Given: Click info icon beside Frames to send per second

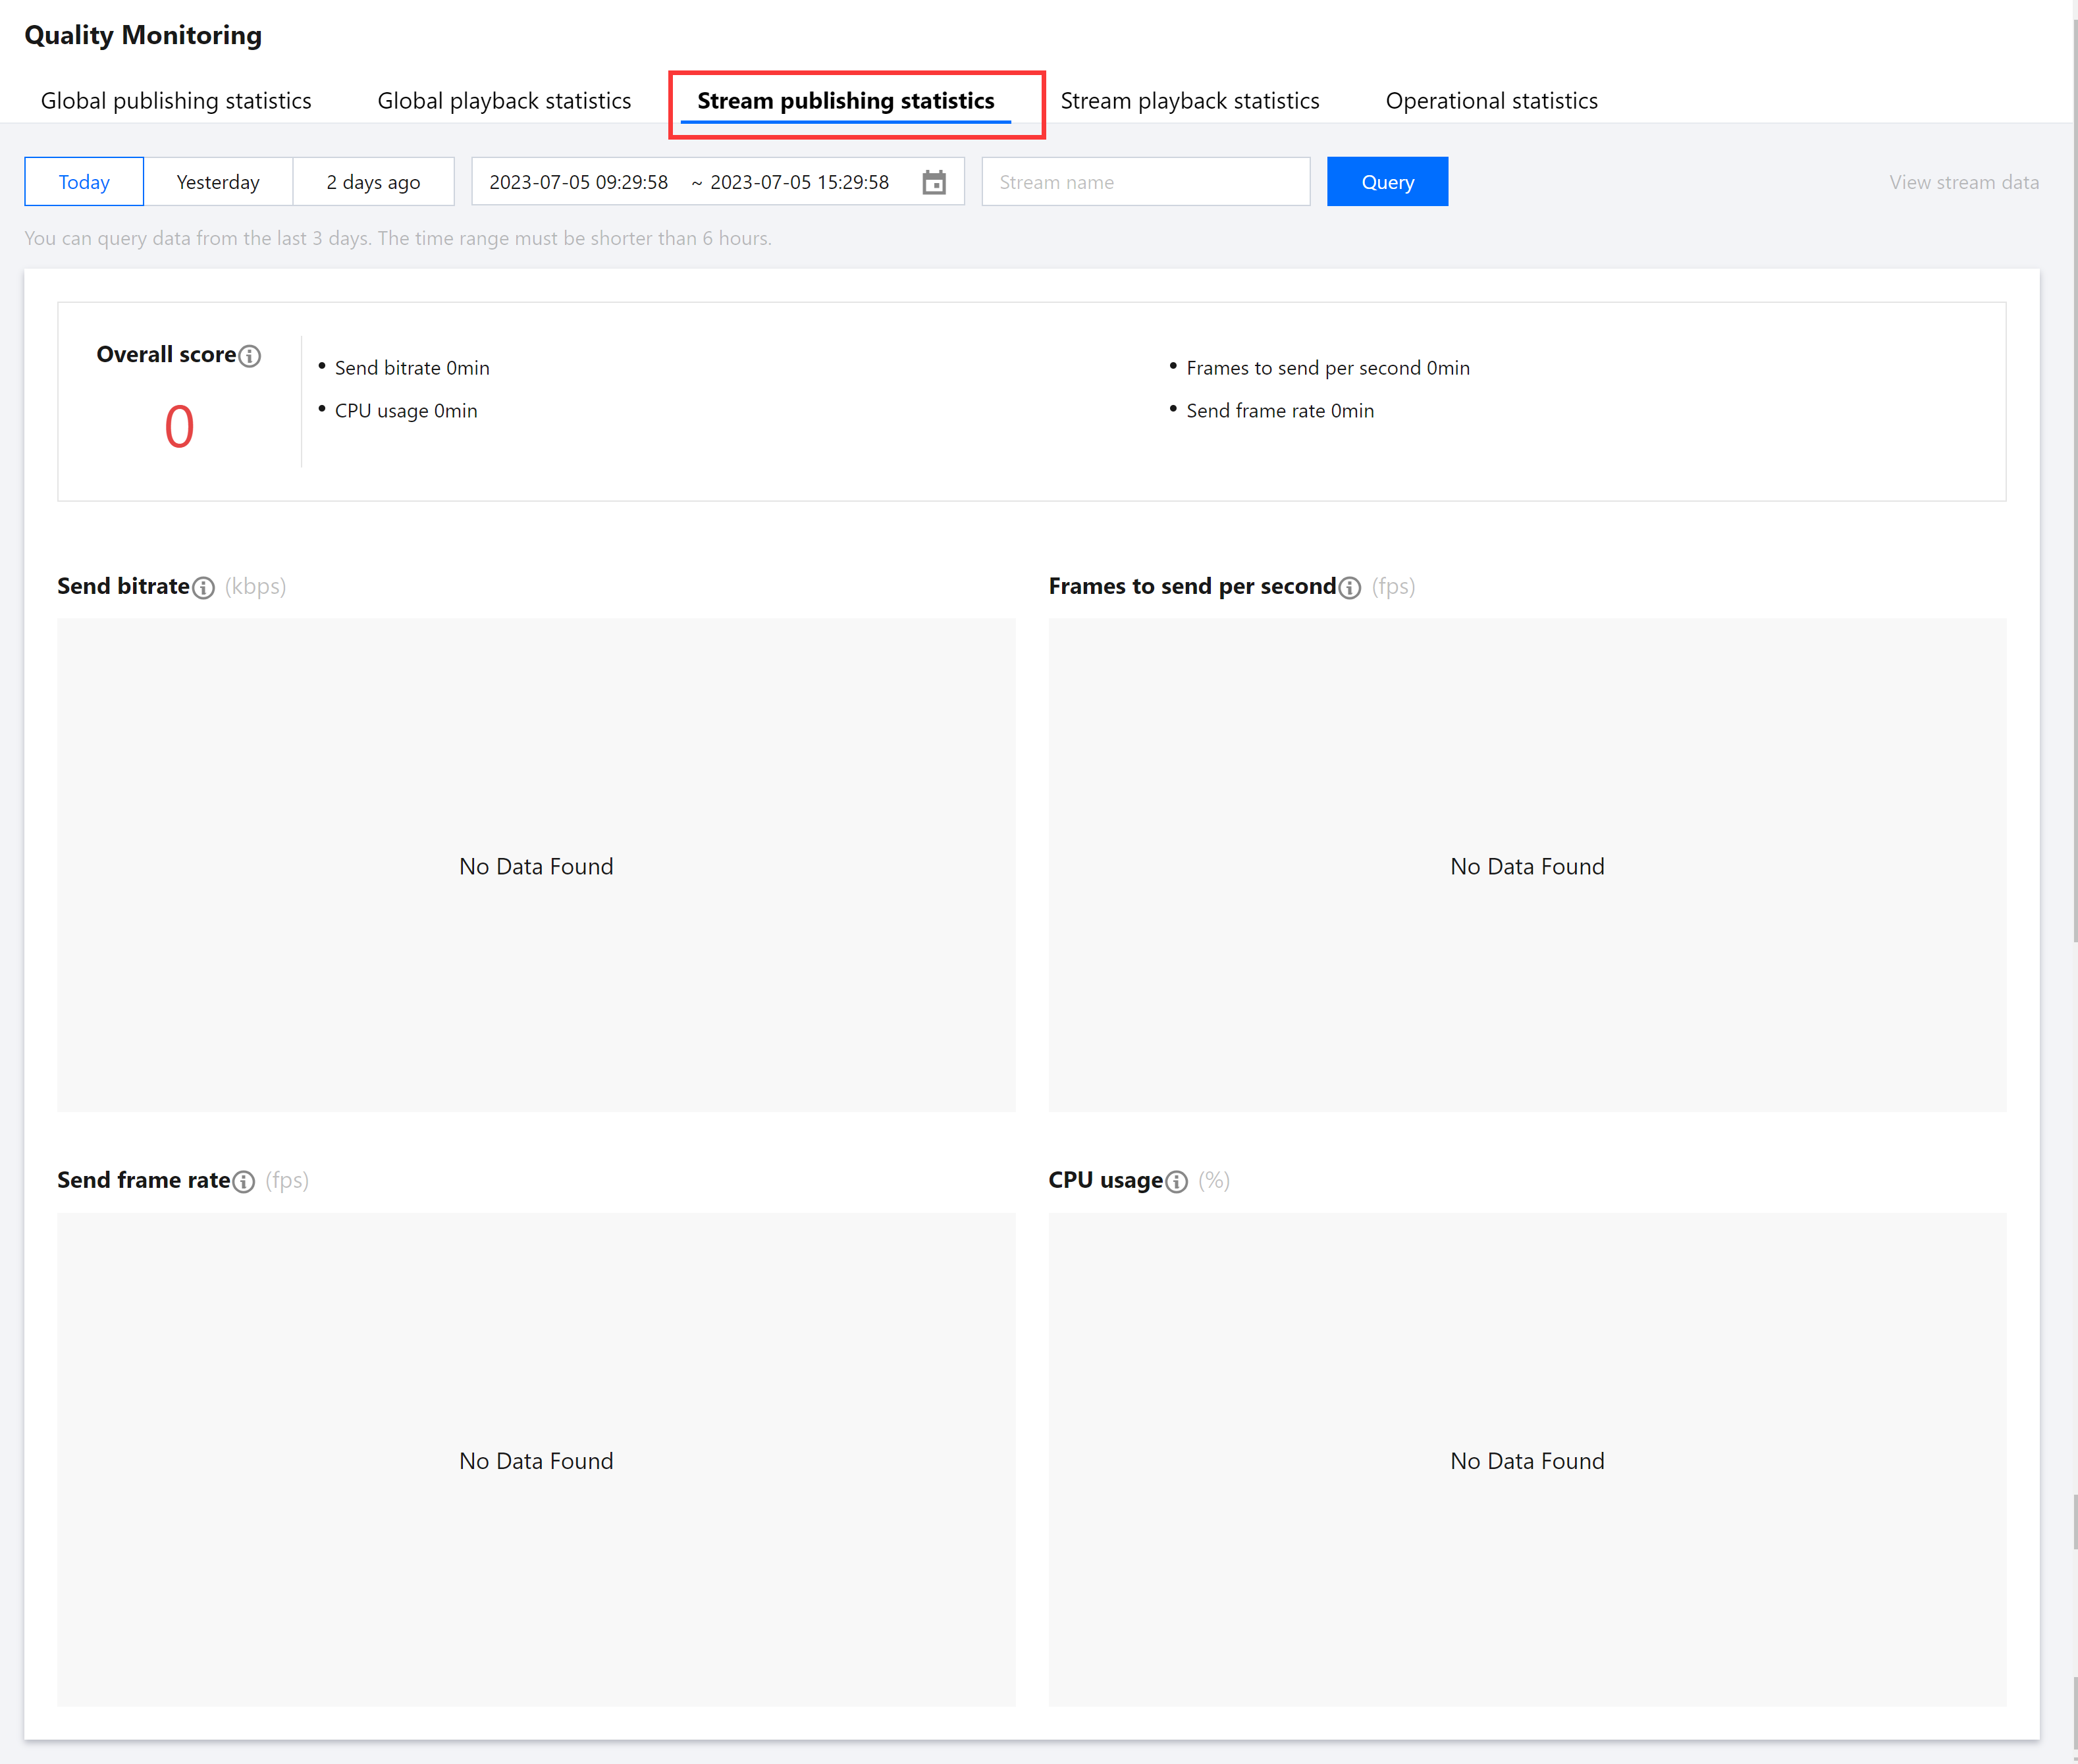Looking at the screenshot, I should [x=1349, y=588].
